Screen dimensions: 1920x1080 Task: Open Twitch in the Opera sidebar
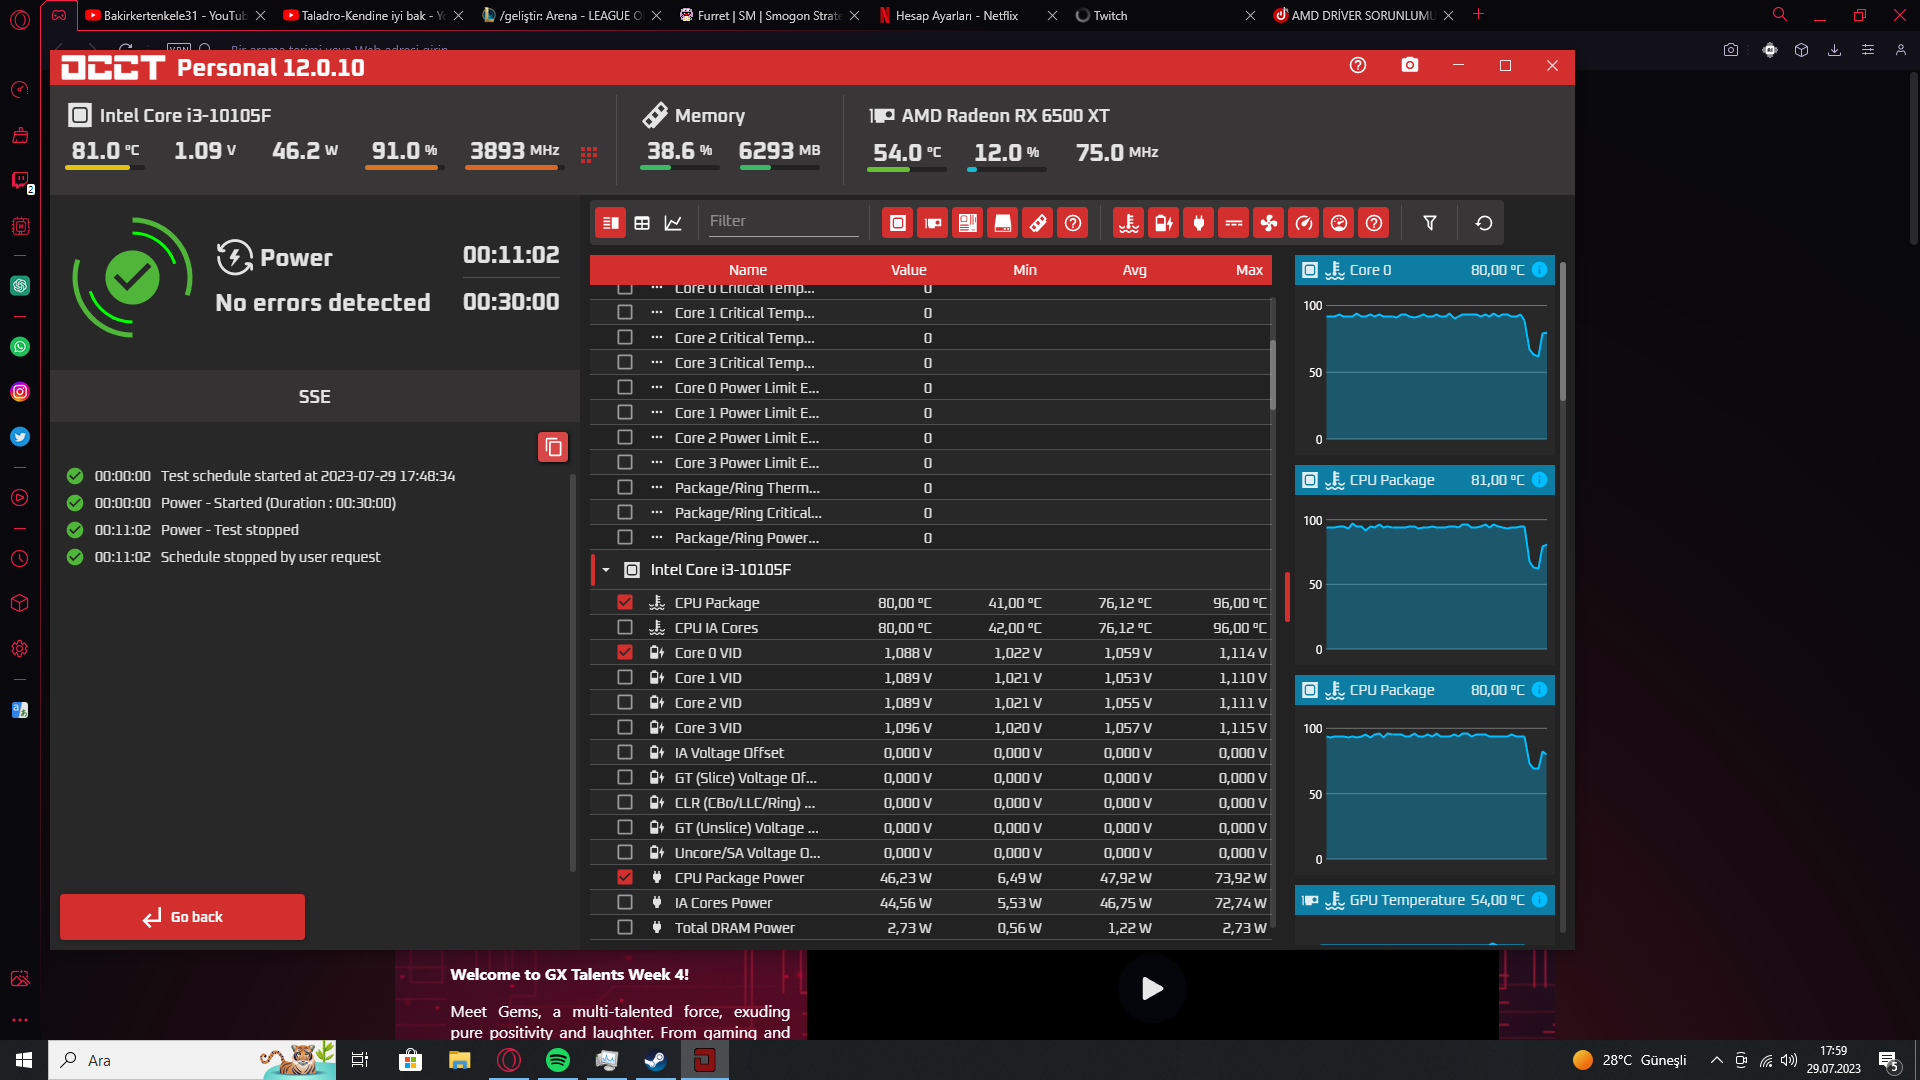click(20, 180)
